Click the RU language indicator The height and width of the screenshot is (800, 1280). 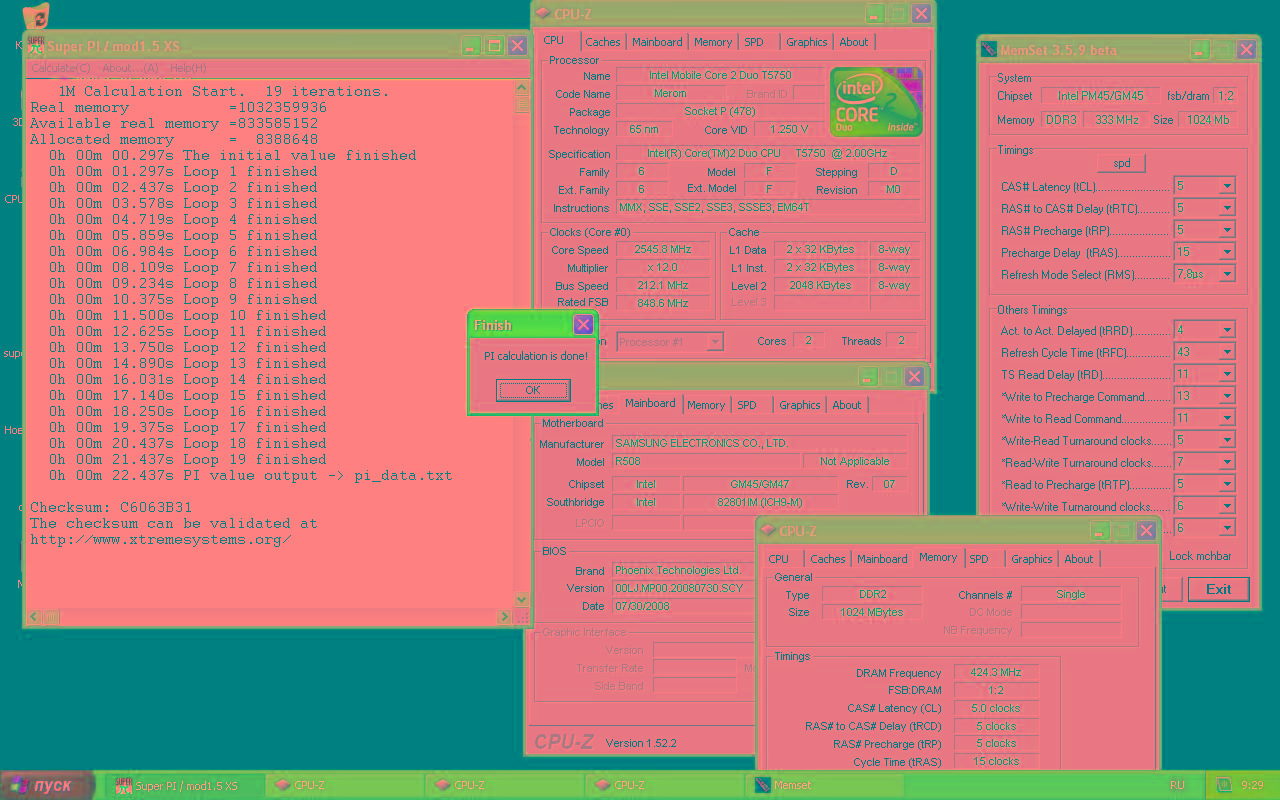[x=1177, y=786]
